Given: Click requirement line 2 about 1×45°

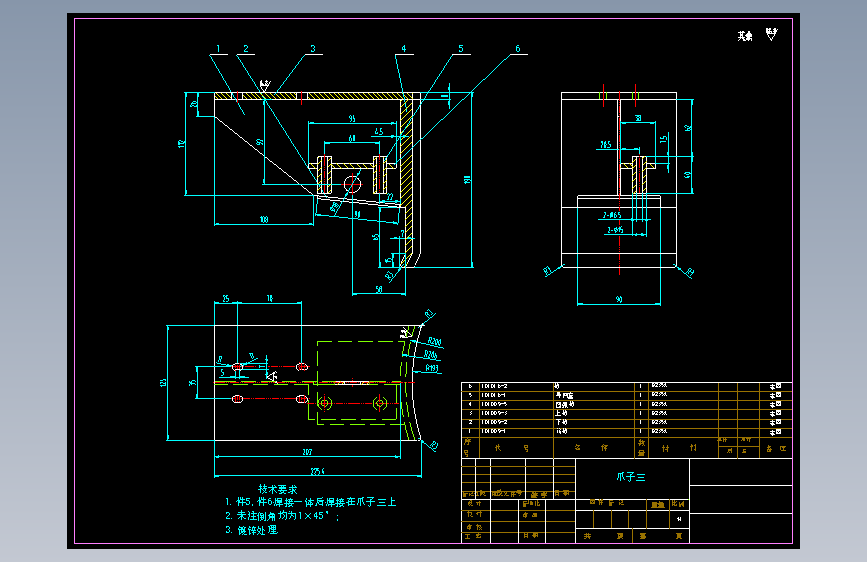Looking at the screenshot, I should click(x=282, y=516).
